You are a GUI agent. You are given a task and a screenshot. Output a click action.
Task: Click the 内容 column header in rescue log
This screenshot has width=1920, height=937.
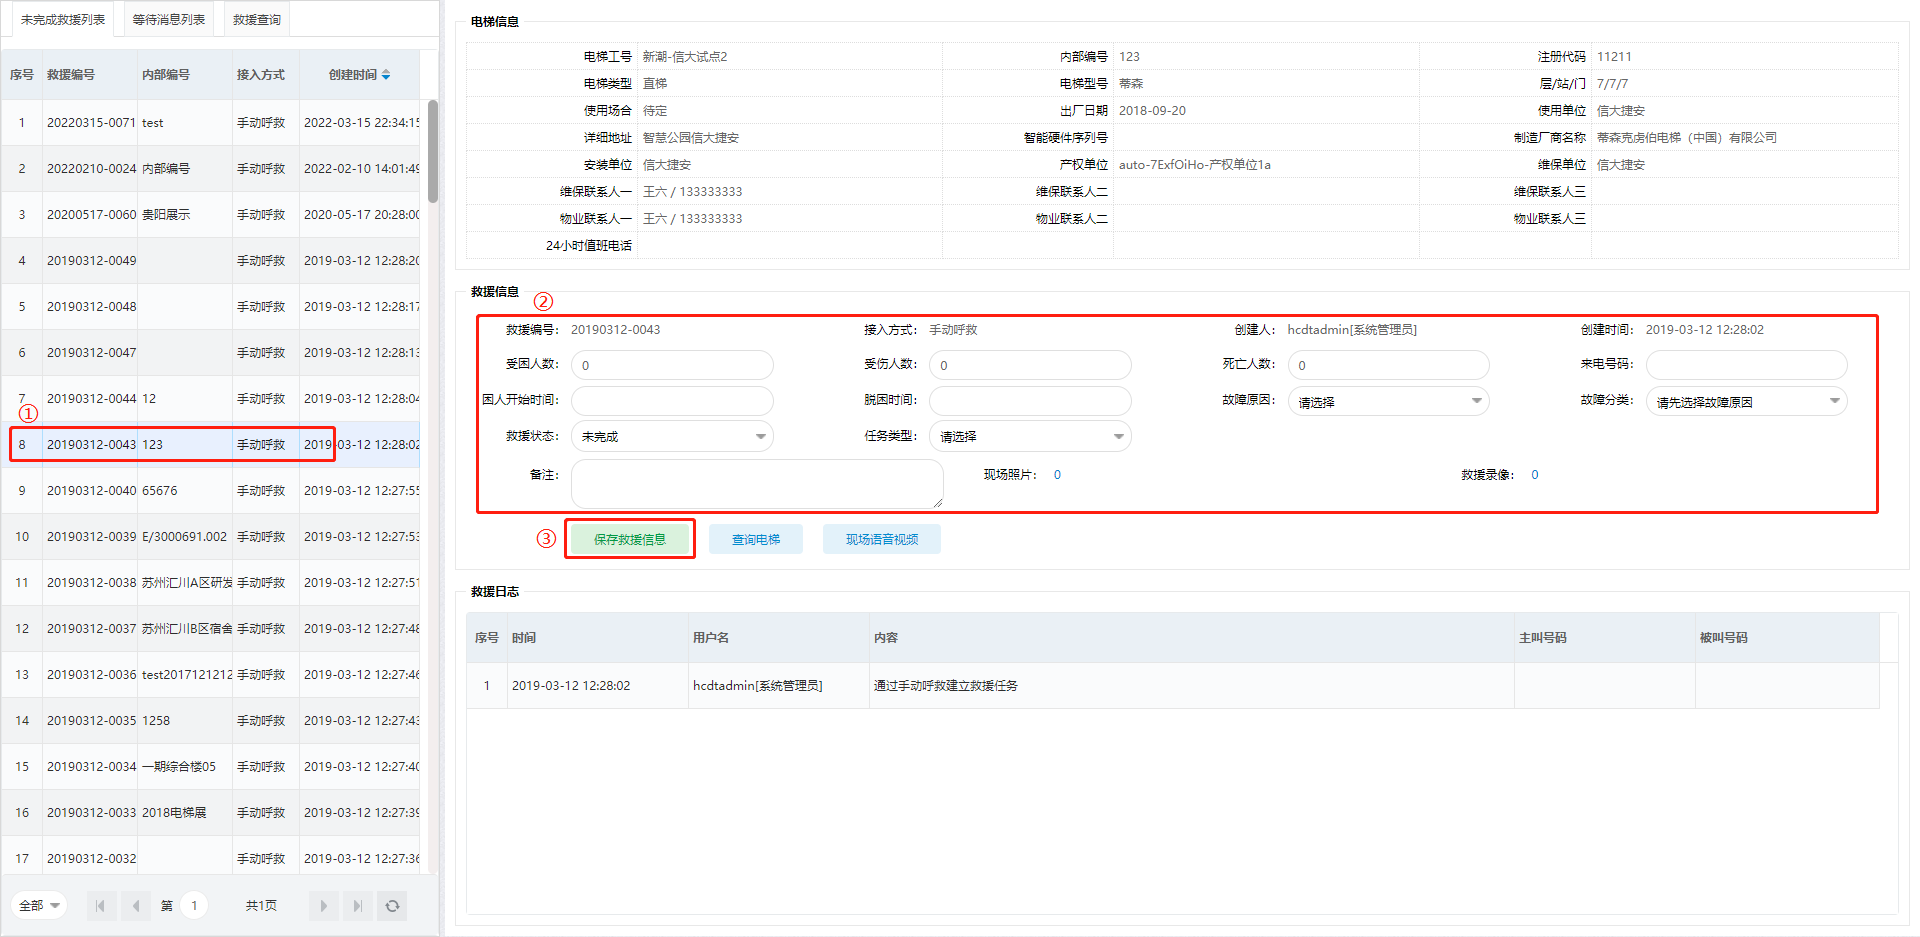(x=1192, y=638)
